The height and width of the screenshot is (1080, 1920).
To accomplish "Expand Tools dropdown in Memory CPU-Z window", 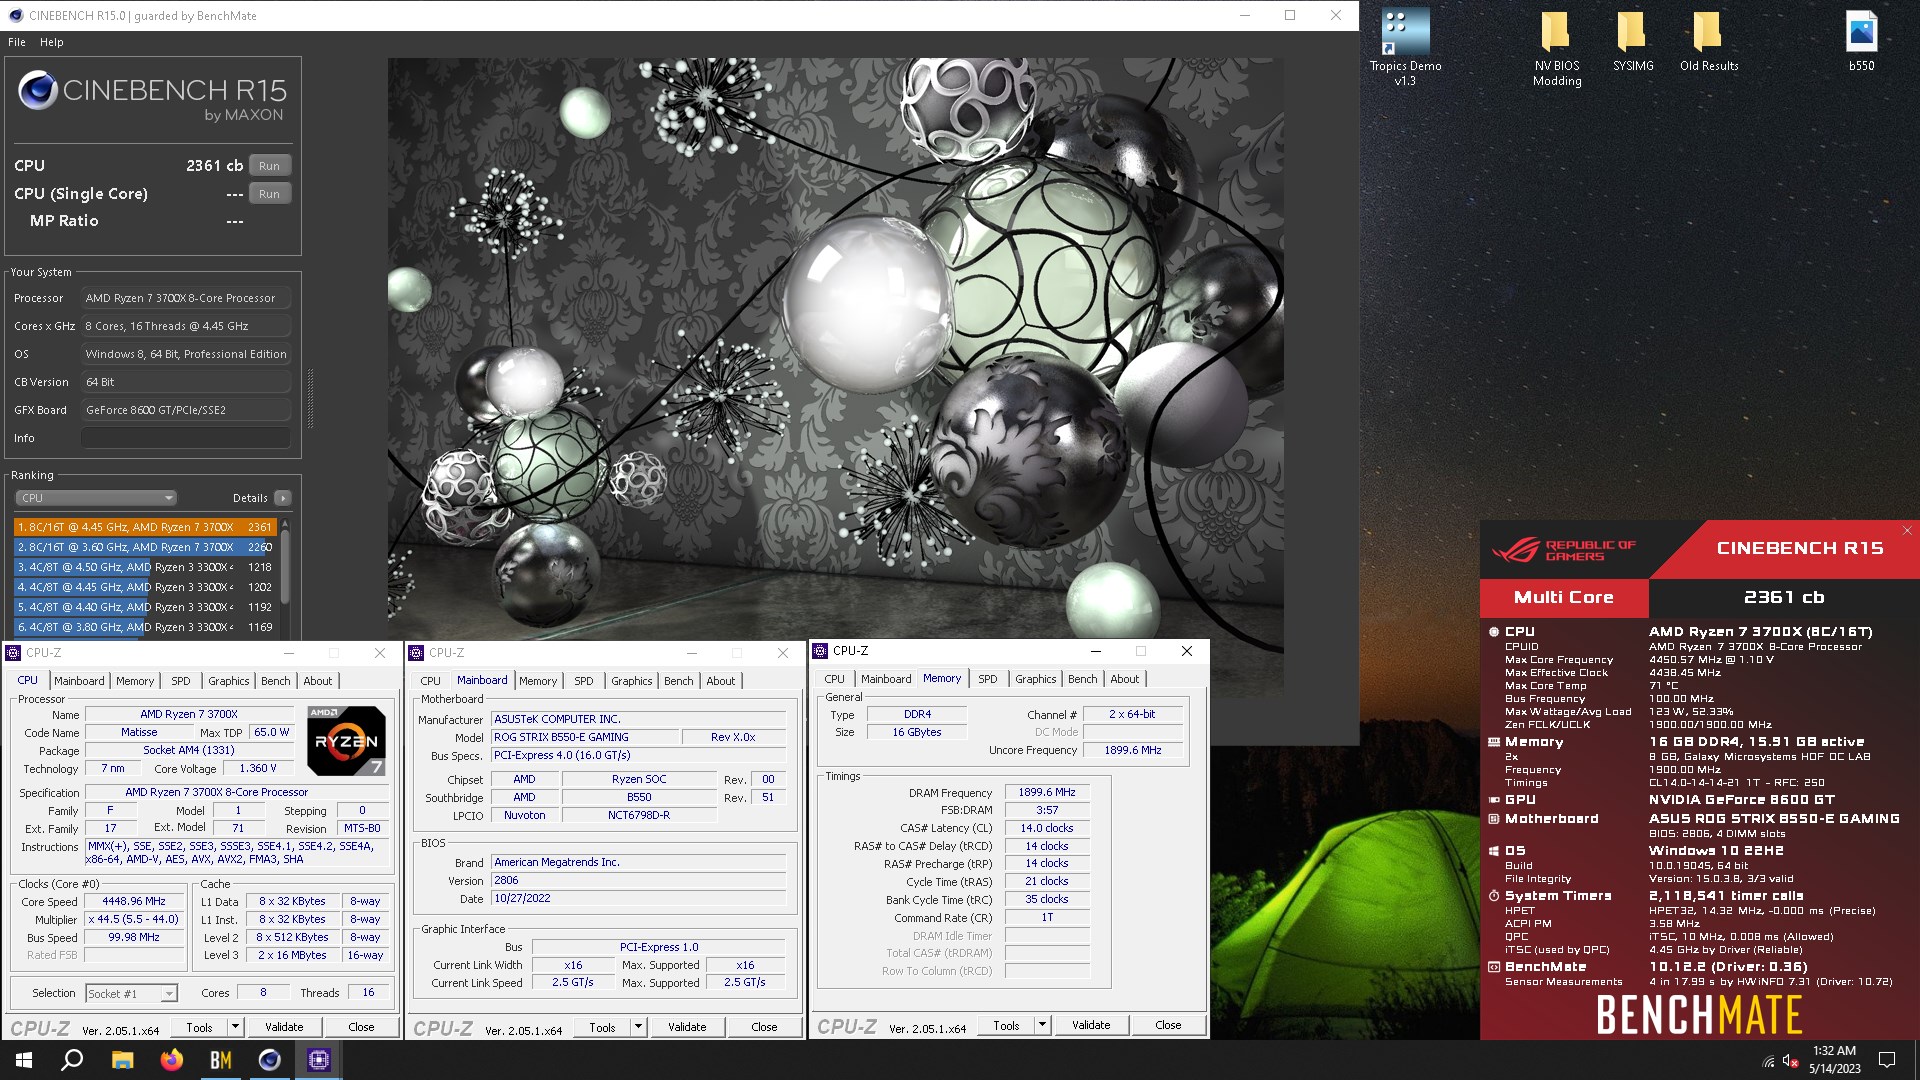I will coord(1042,1025).
